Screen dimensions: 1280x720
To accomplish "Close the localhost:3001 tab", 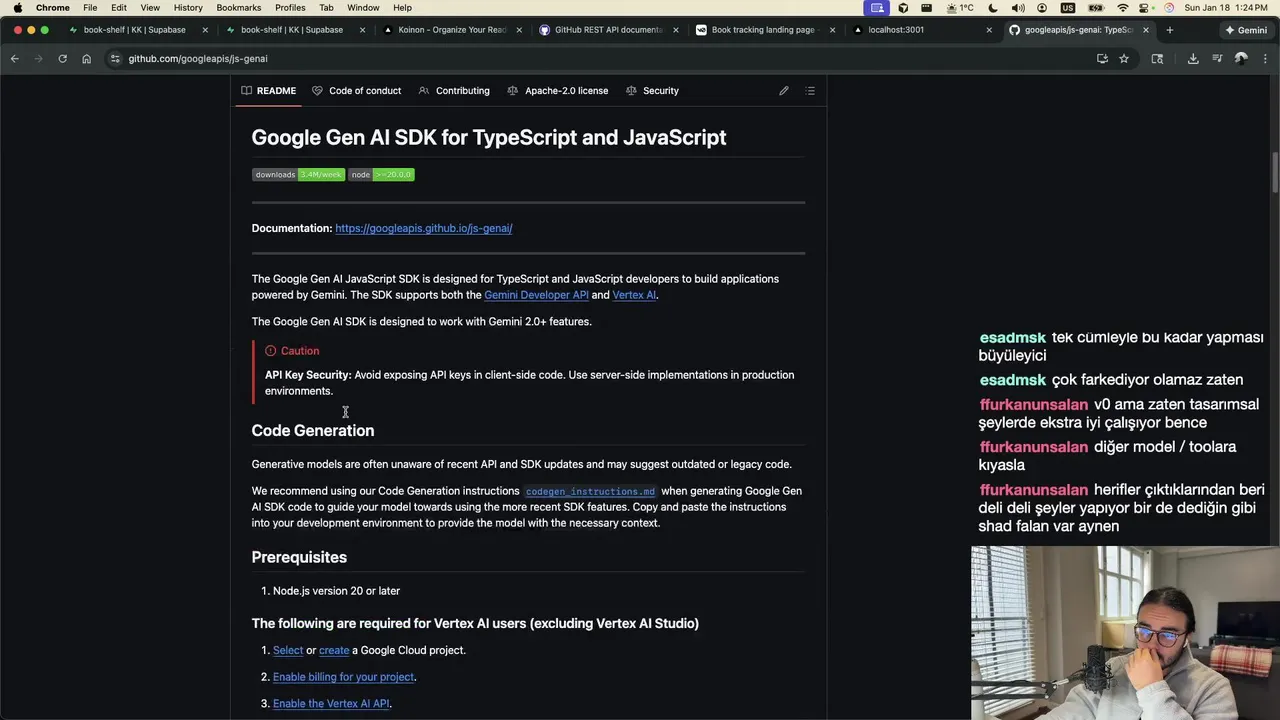I will (x=989, y=30).
